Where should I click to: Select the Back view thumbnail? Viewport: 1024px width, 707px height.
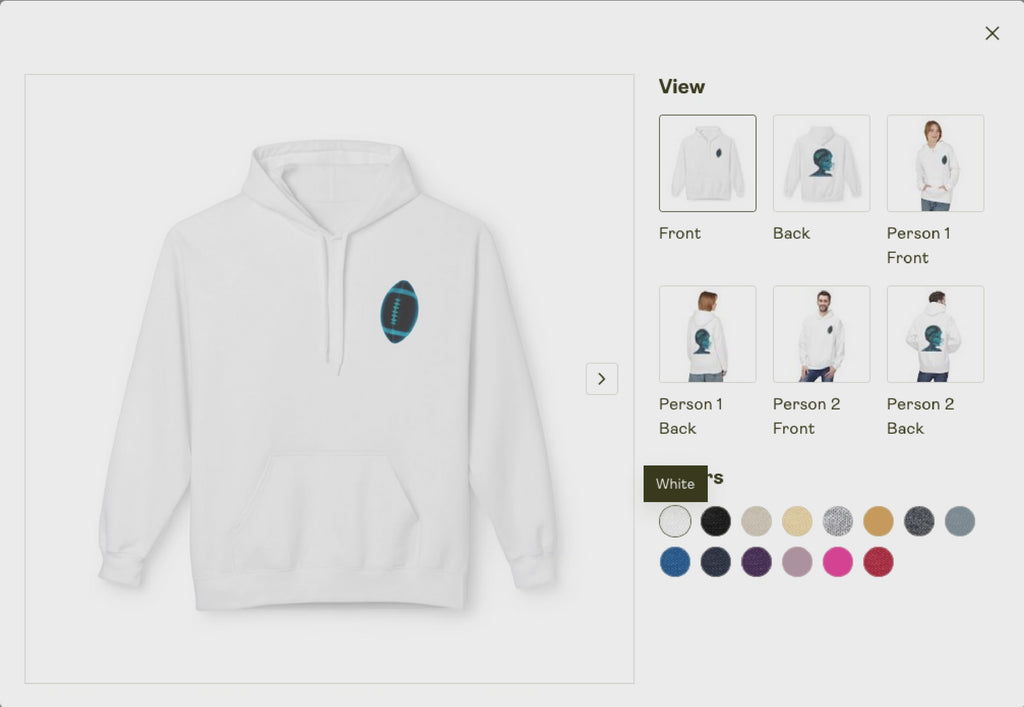[x=822, y=163]
